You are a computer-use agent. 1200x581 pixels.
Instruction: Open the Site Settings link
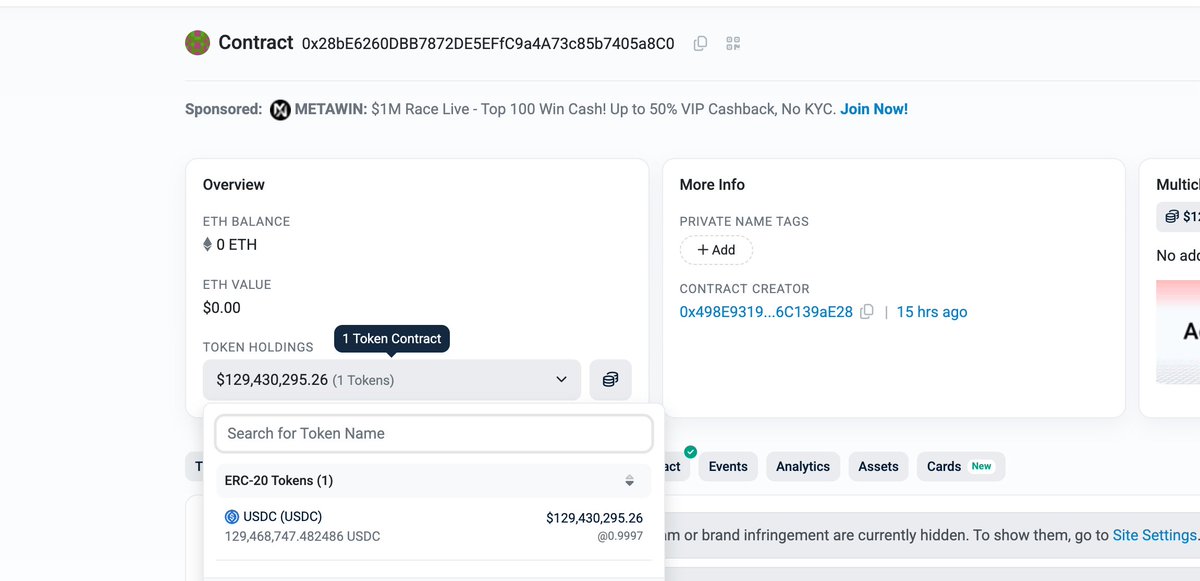1154,535
